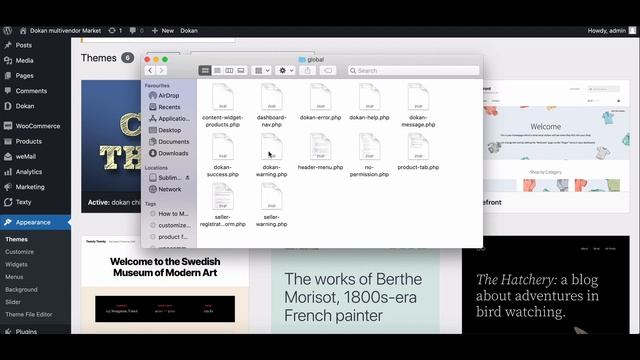Select seller-registration form php file
The height and width of the screenshot is (360, 640).
click(x=222, y=205)
